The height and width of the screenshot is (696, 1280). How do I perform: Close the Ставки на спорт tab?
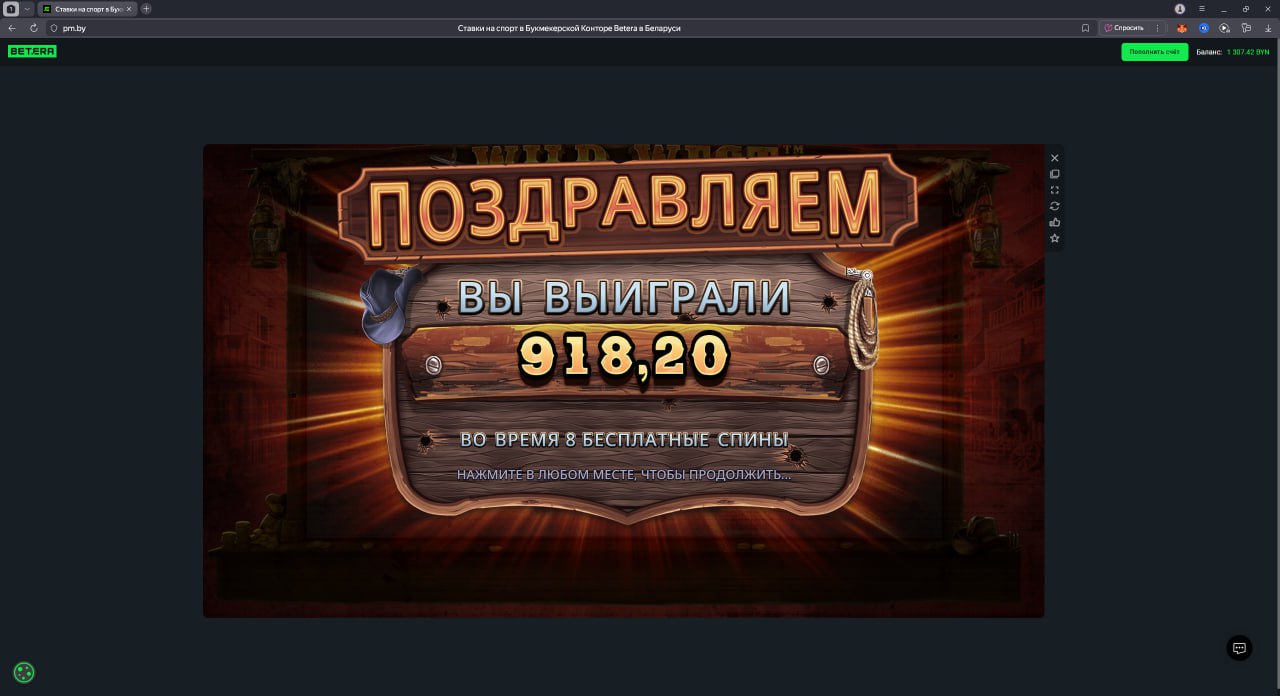click(x=128, y=8)
